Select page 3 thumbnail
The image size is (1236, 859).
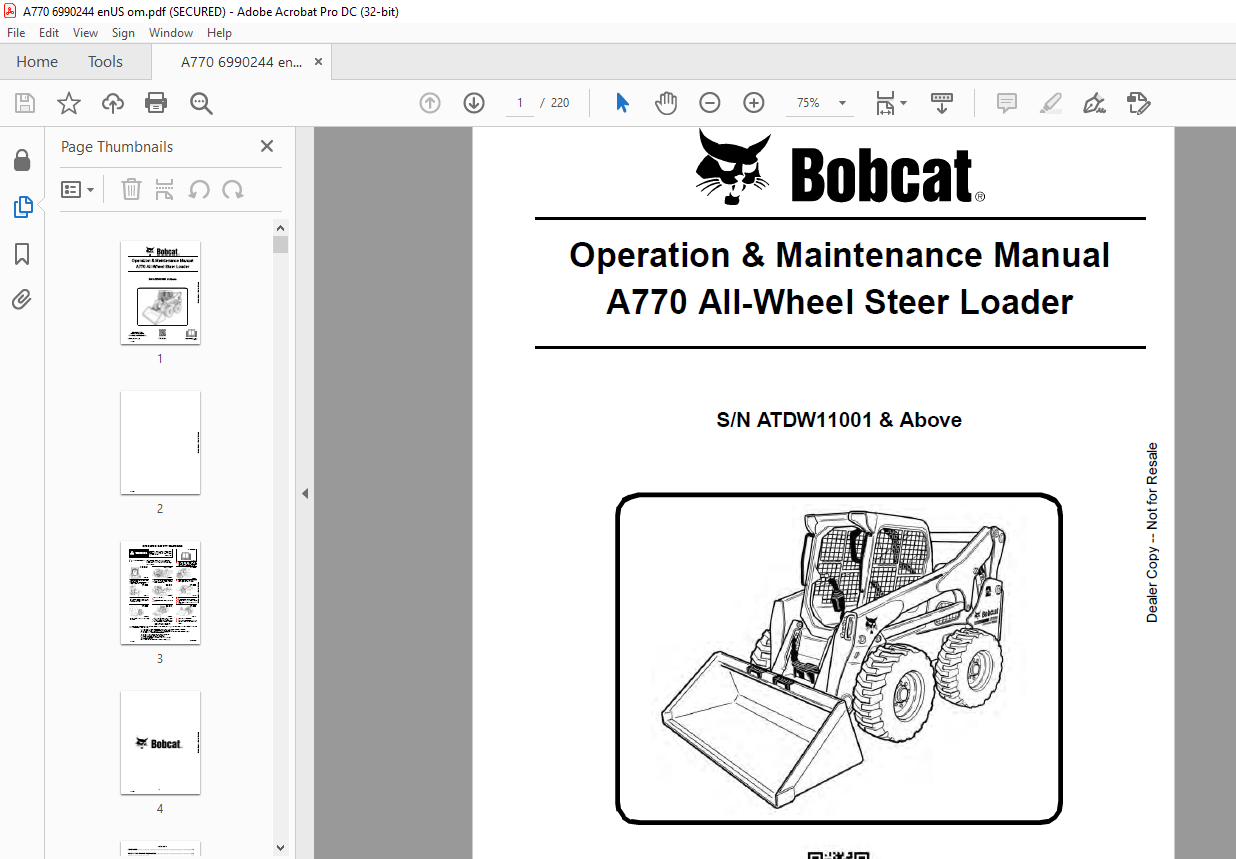click(x=160, y=593)
